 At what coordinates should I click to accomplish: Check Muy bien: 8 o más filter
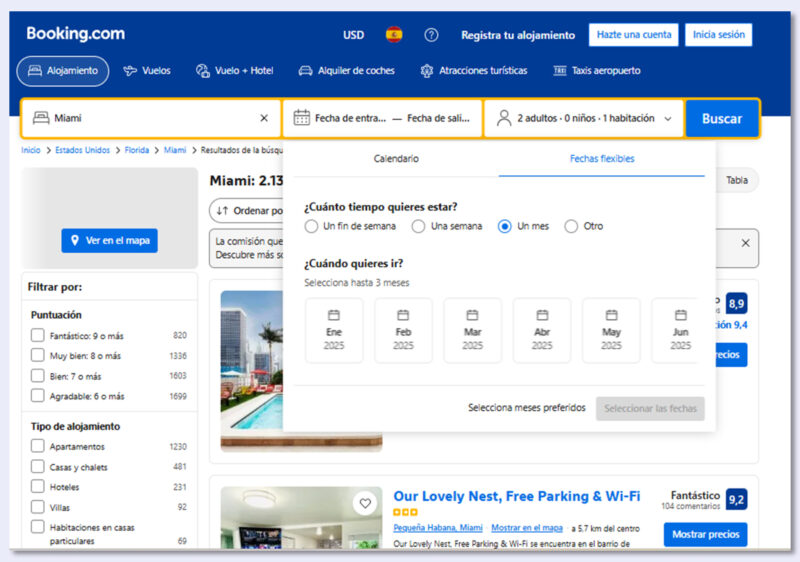[37, 355]
